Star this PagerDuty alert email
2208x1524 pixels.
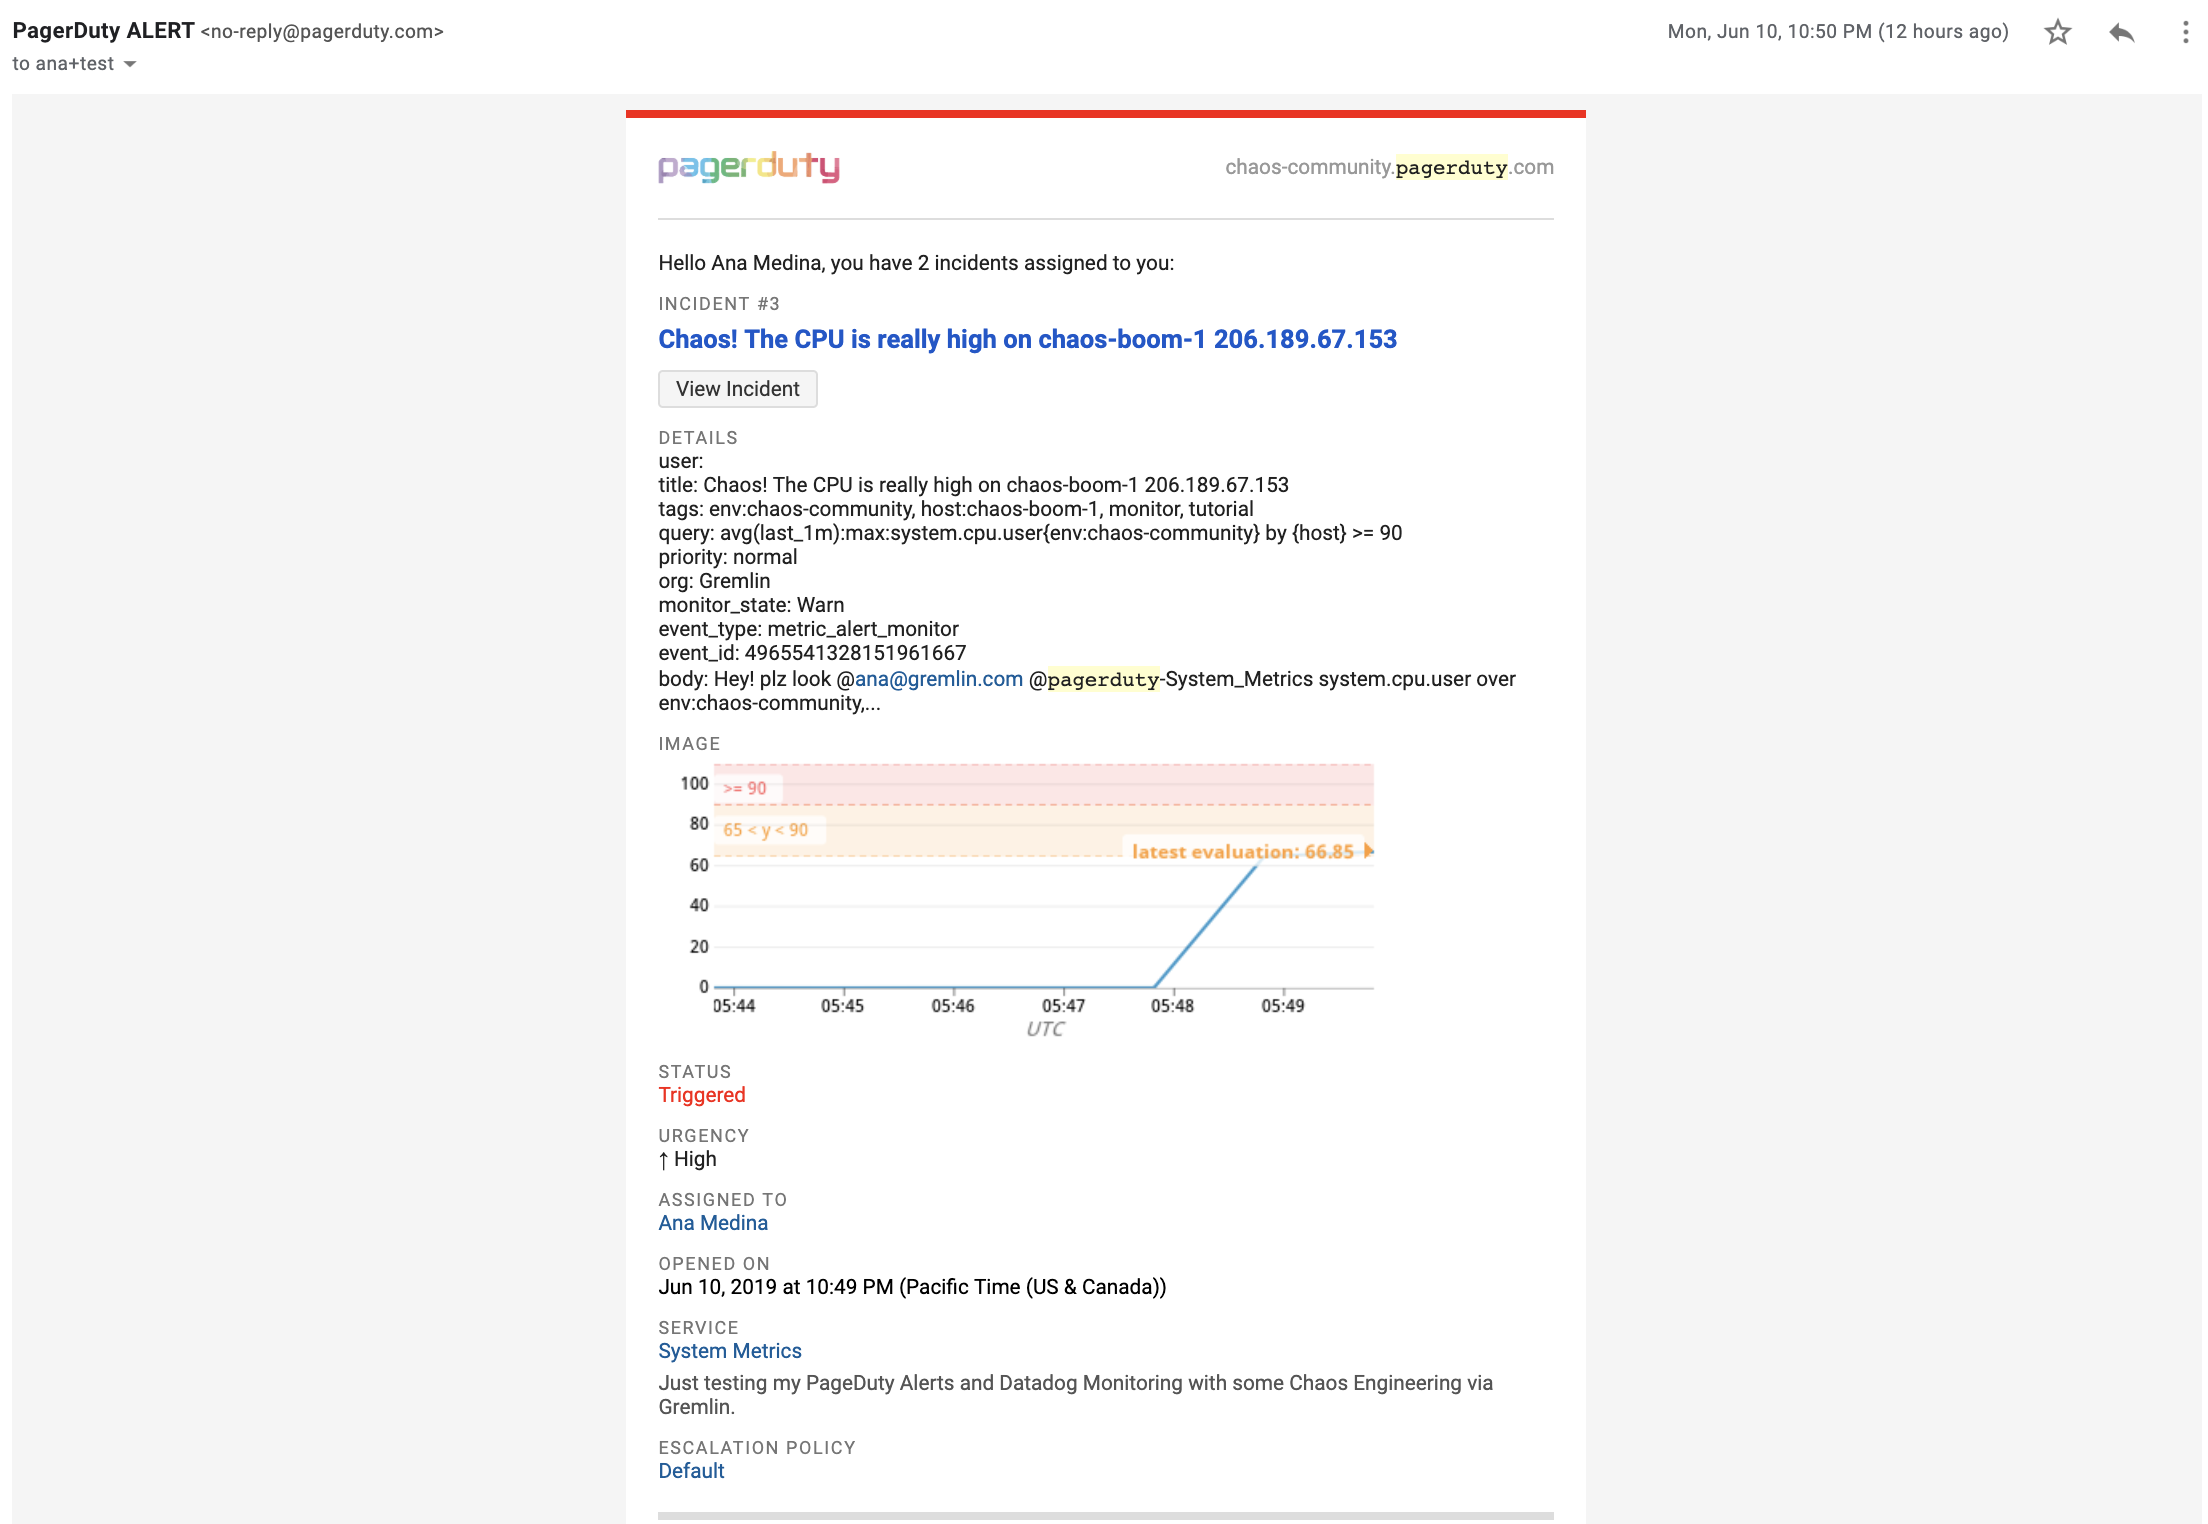click(2057, 32)
